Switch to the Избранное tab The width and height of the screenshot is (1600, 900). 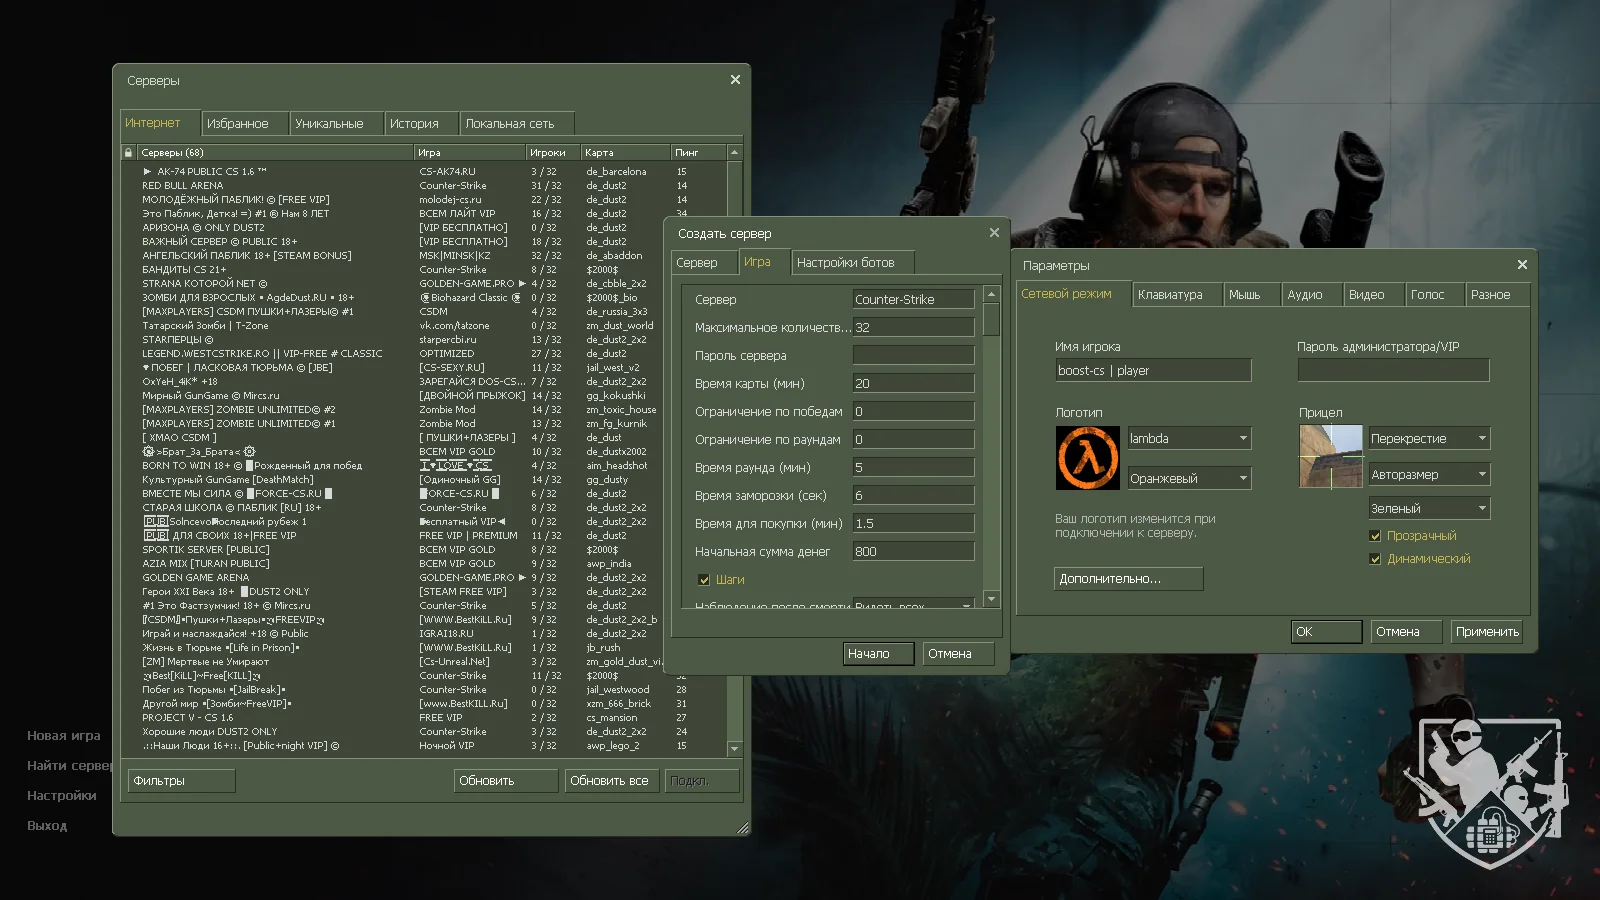[x=238, y=124]
